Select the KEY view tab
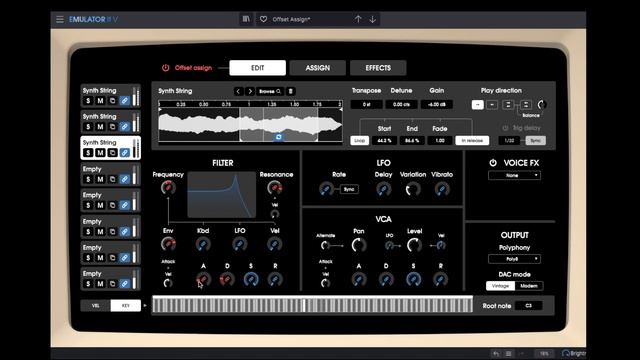 (126, 305)
